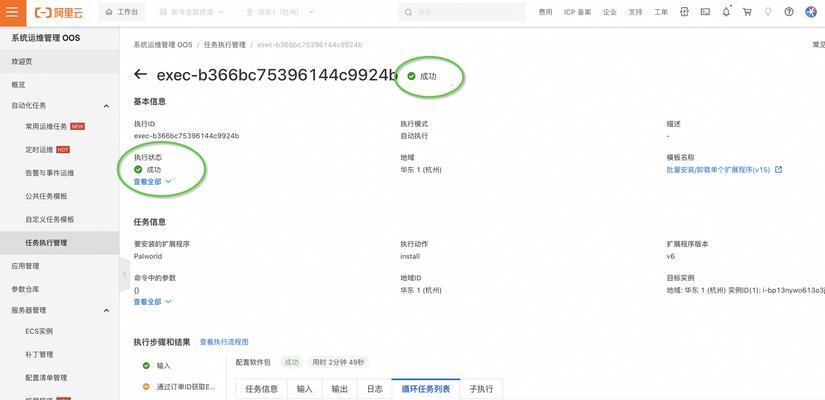Switch to the 任务信息 tab

262,389
